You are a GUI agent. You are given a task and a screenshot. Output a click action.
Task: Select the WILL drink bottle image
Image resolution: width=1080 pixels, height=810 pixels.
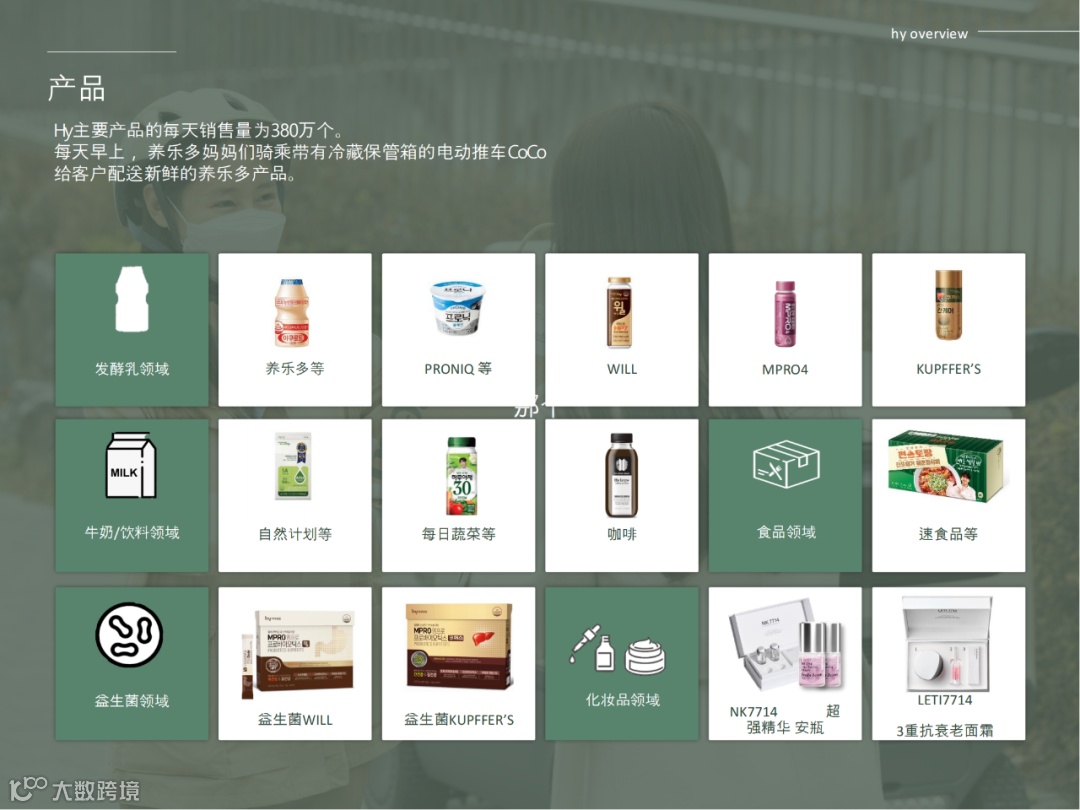(619, 312)
